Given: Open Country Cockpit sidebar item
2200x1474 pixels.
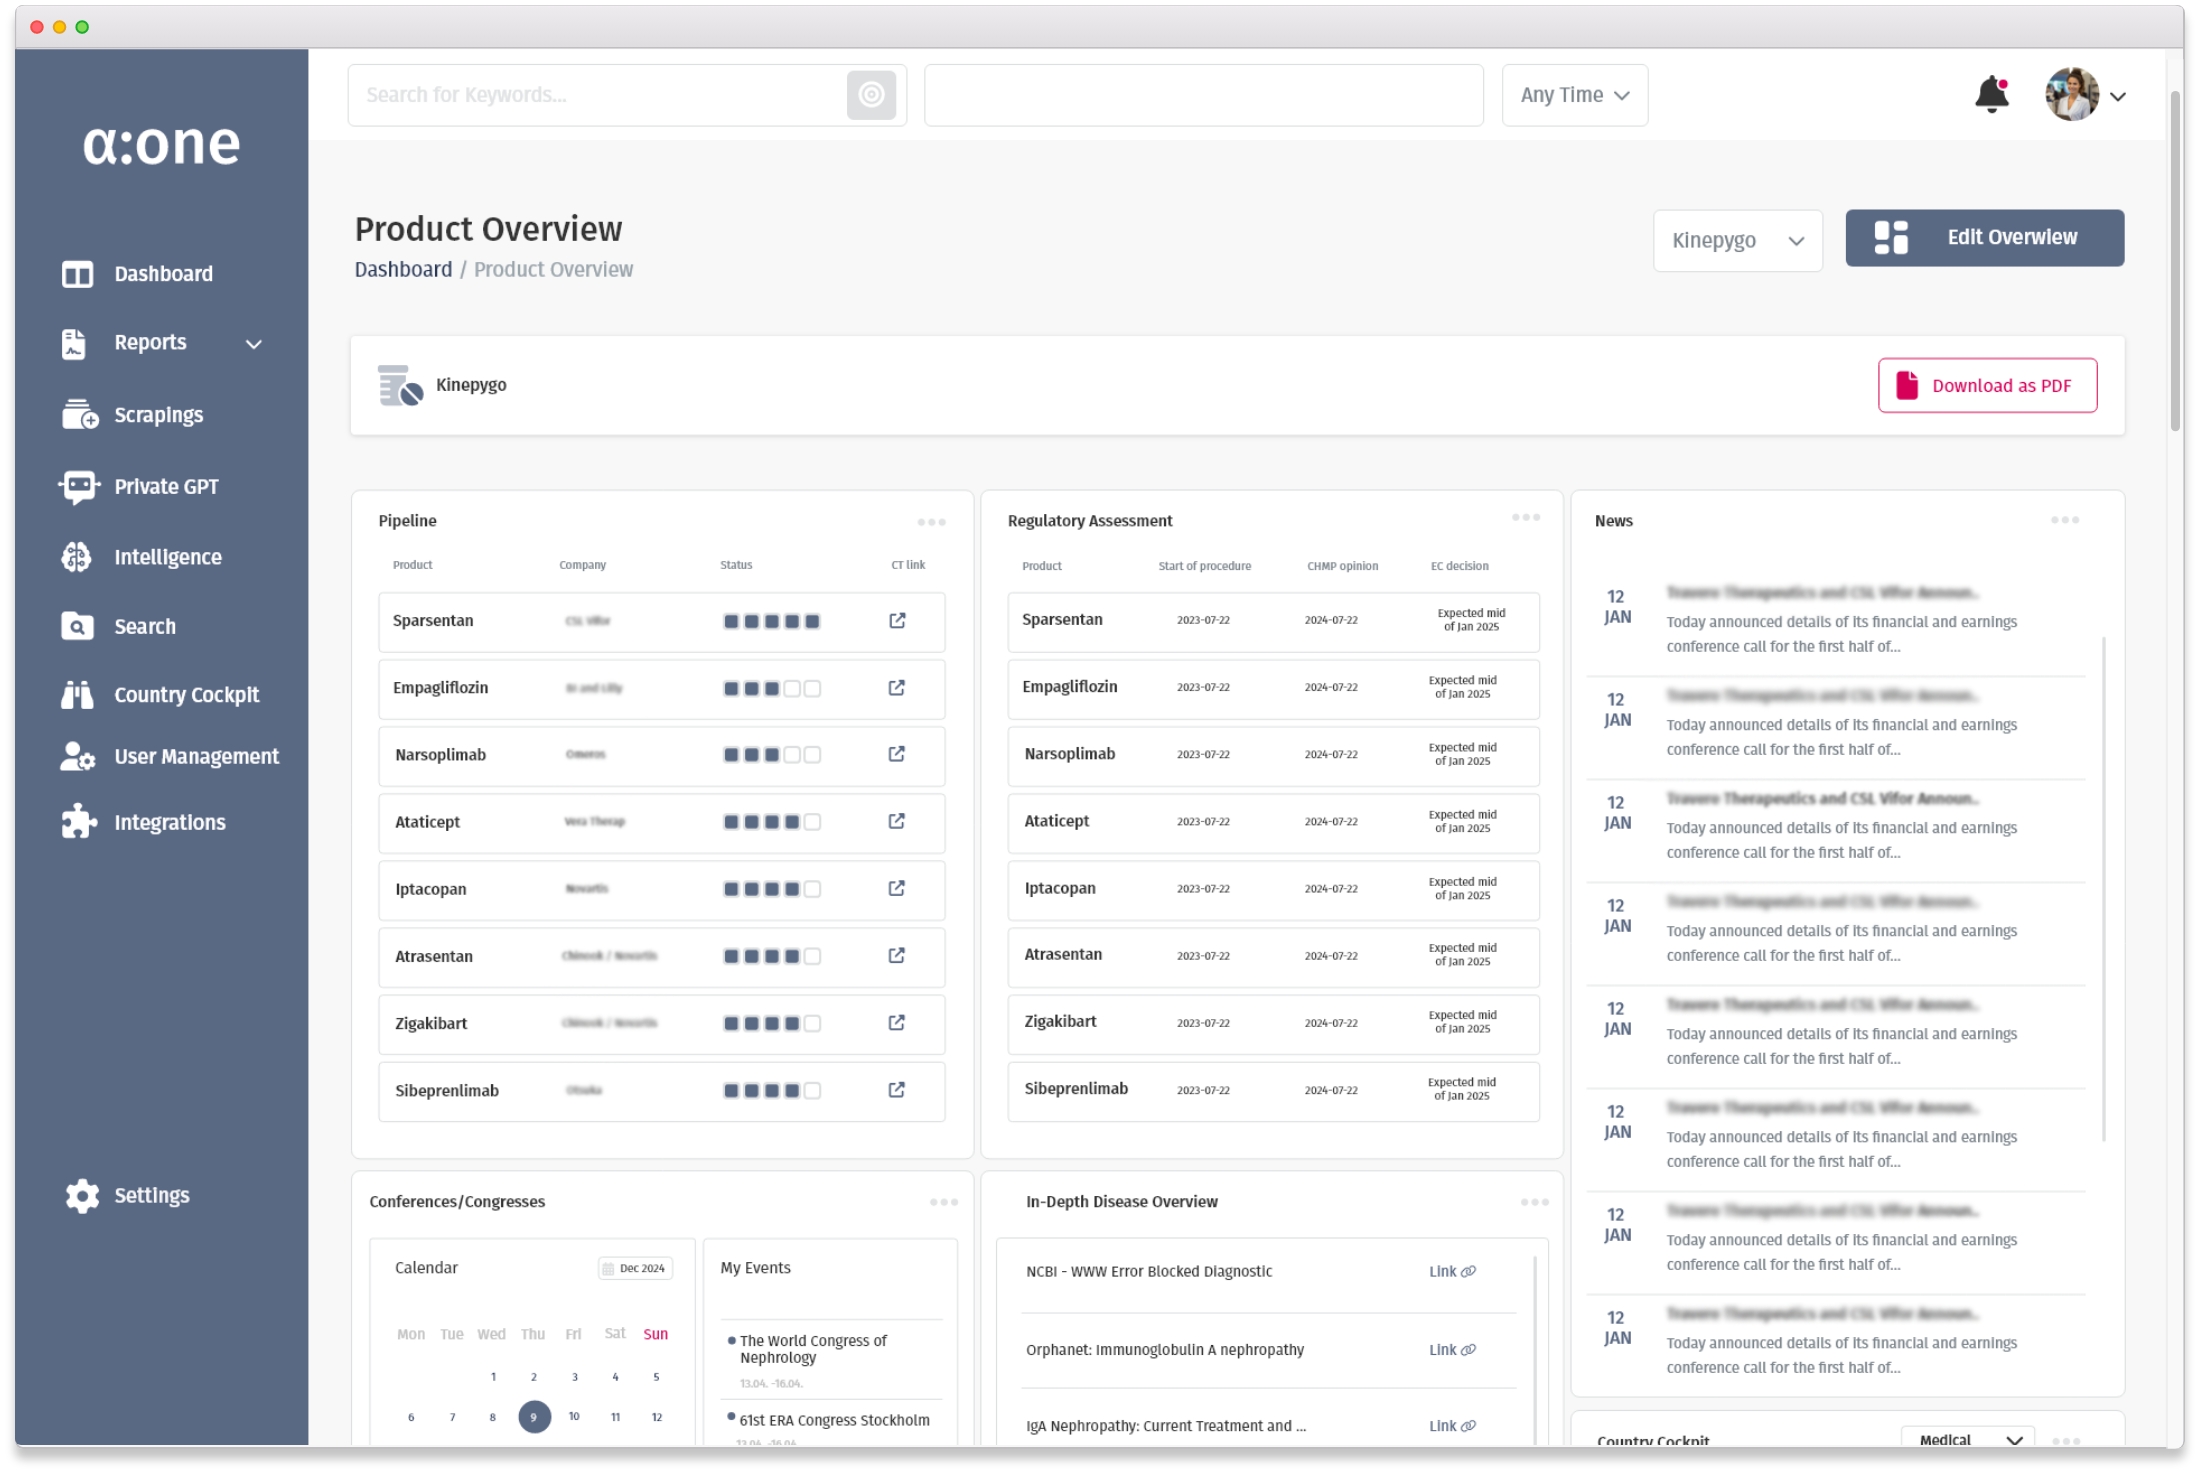Looking at the screenshot, I should click(x=186, y=695).
